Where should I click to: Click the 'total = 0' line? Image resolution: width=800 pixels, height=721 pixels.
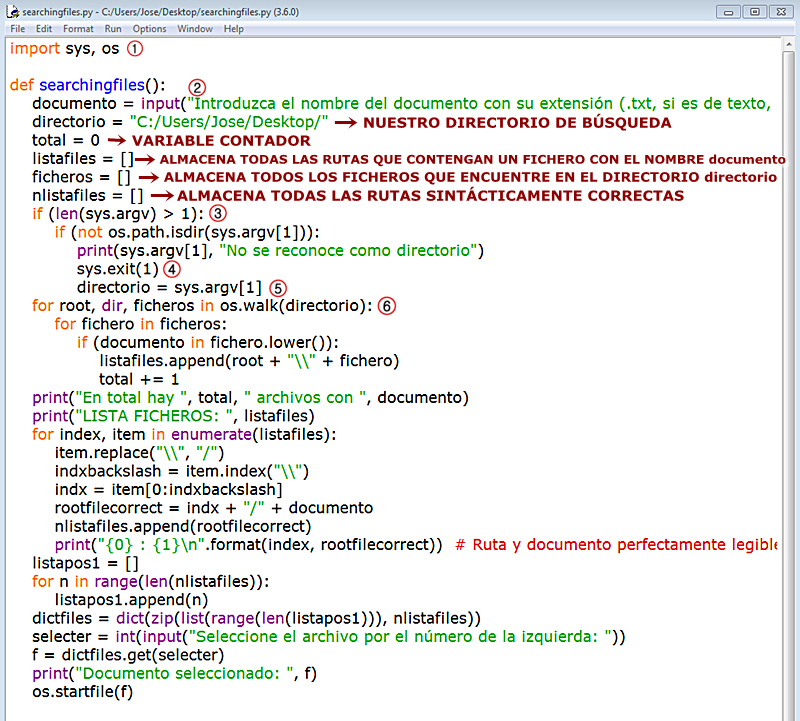[66, 140]
